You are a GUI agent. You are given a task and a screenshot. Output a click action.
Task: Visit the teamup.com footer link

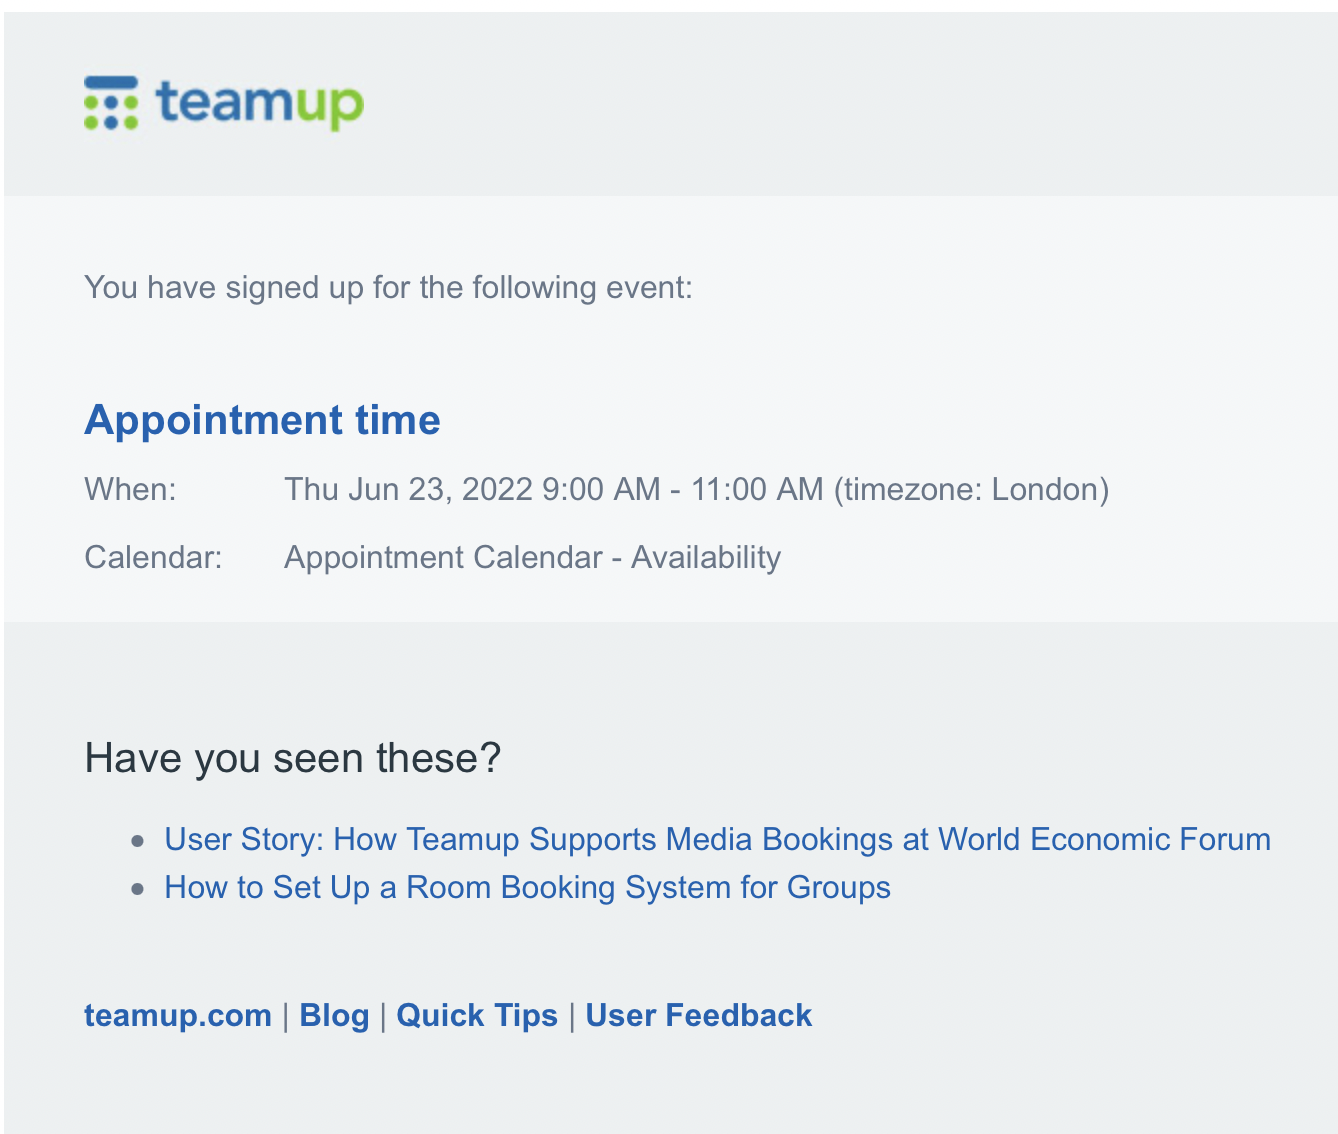(x=178, y=1015)
